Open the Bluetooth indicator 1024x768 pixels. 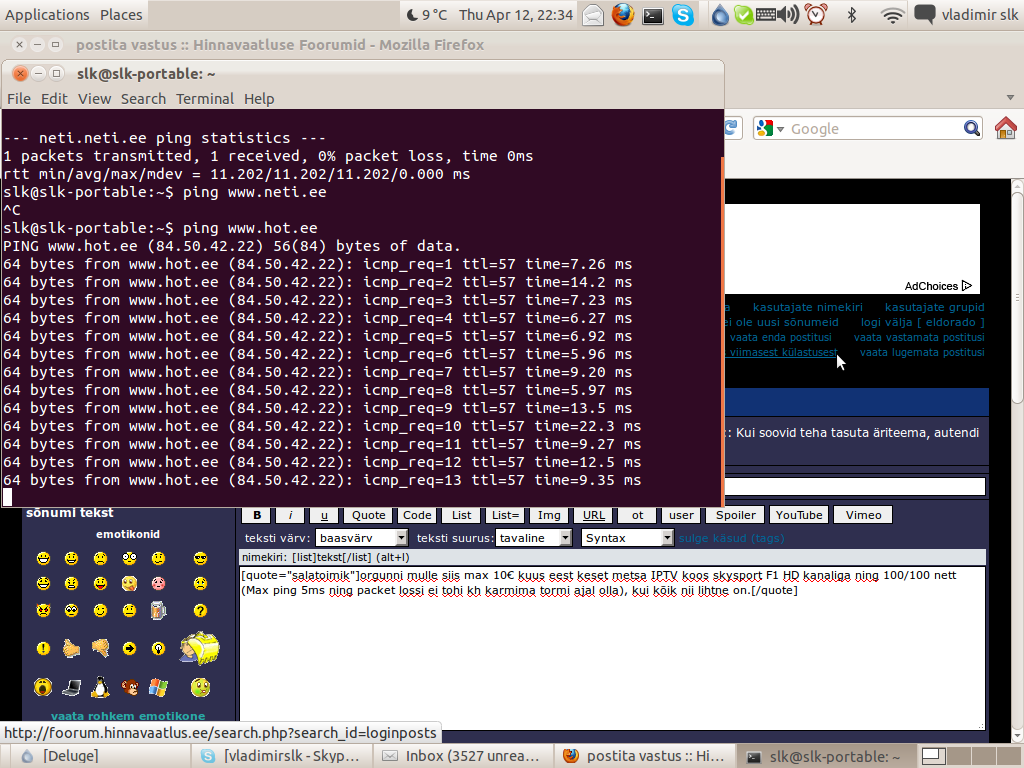[x=852, y=14]
